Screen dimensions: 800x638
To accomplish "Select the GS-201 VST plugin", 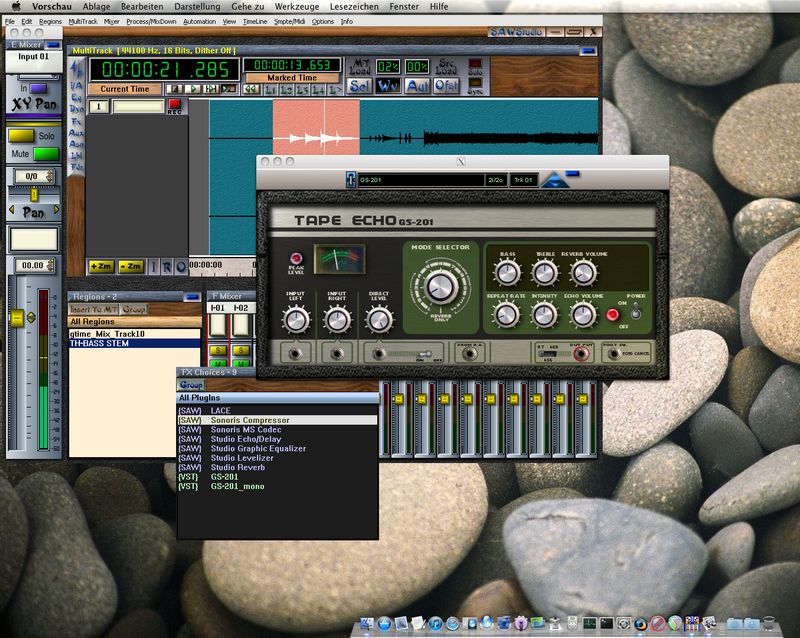I will point(278,477).
